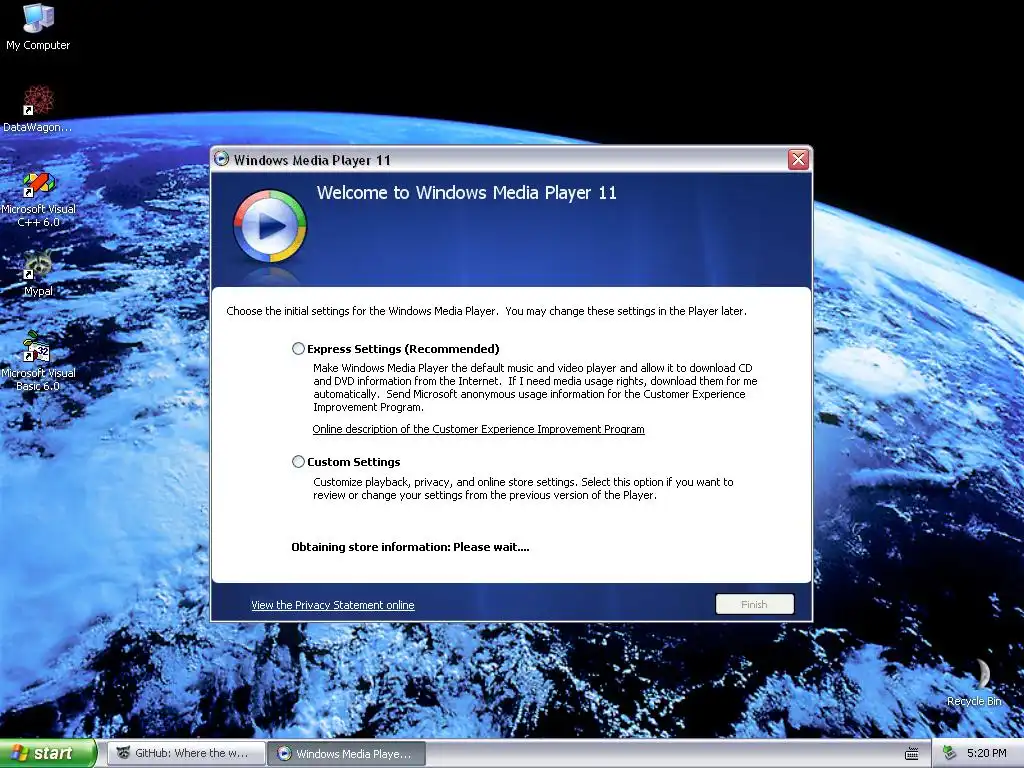This screenshot has height=768, width=1024.
Task: Click the Windows Media Player title bar icon
Action: tap(222, 159)
